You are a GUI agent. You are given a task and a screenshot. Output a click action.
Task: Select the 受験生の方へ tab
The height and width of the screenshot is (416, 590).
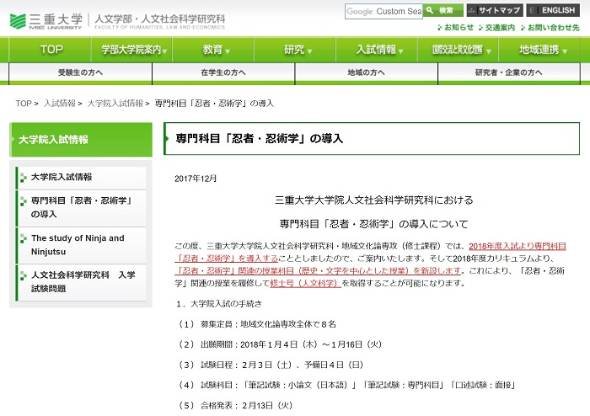tap(80, 73)
